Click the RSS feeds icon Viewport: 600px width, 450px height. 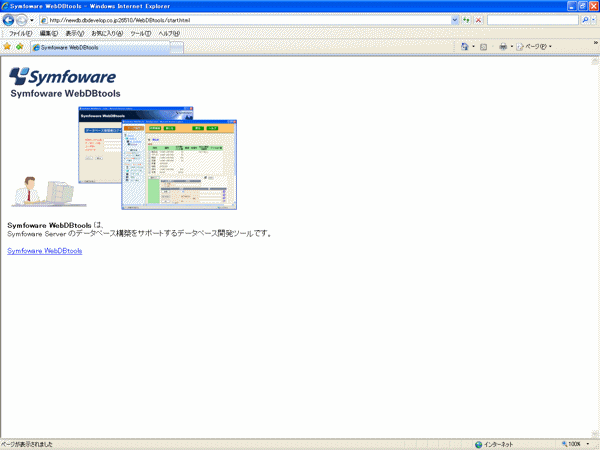click(x=484, y=46)
